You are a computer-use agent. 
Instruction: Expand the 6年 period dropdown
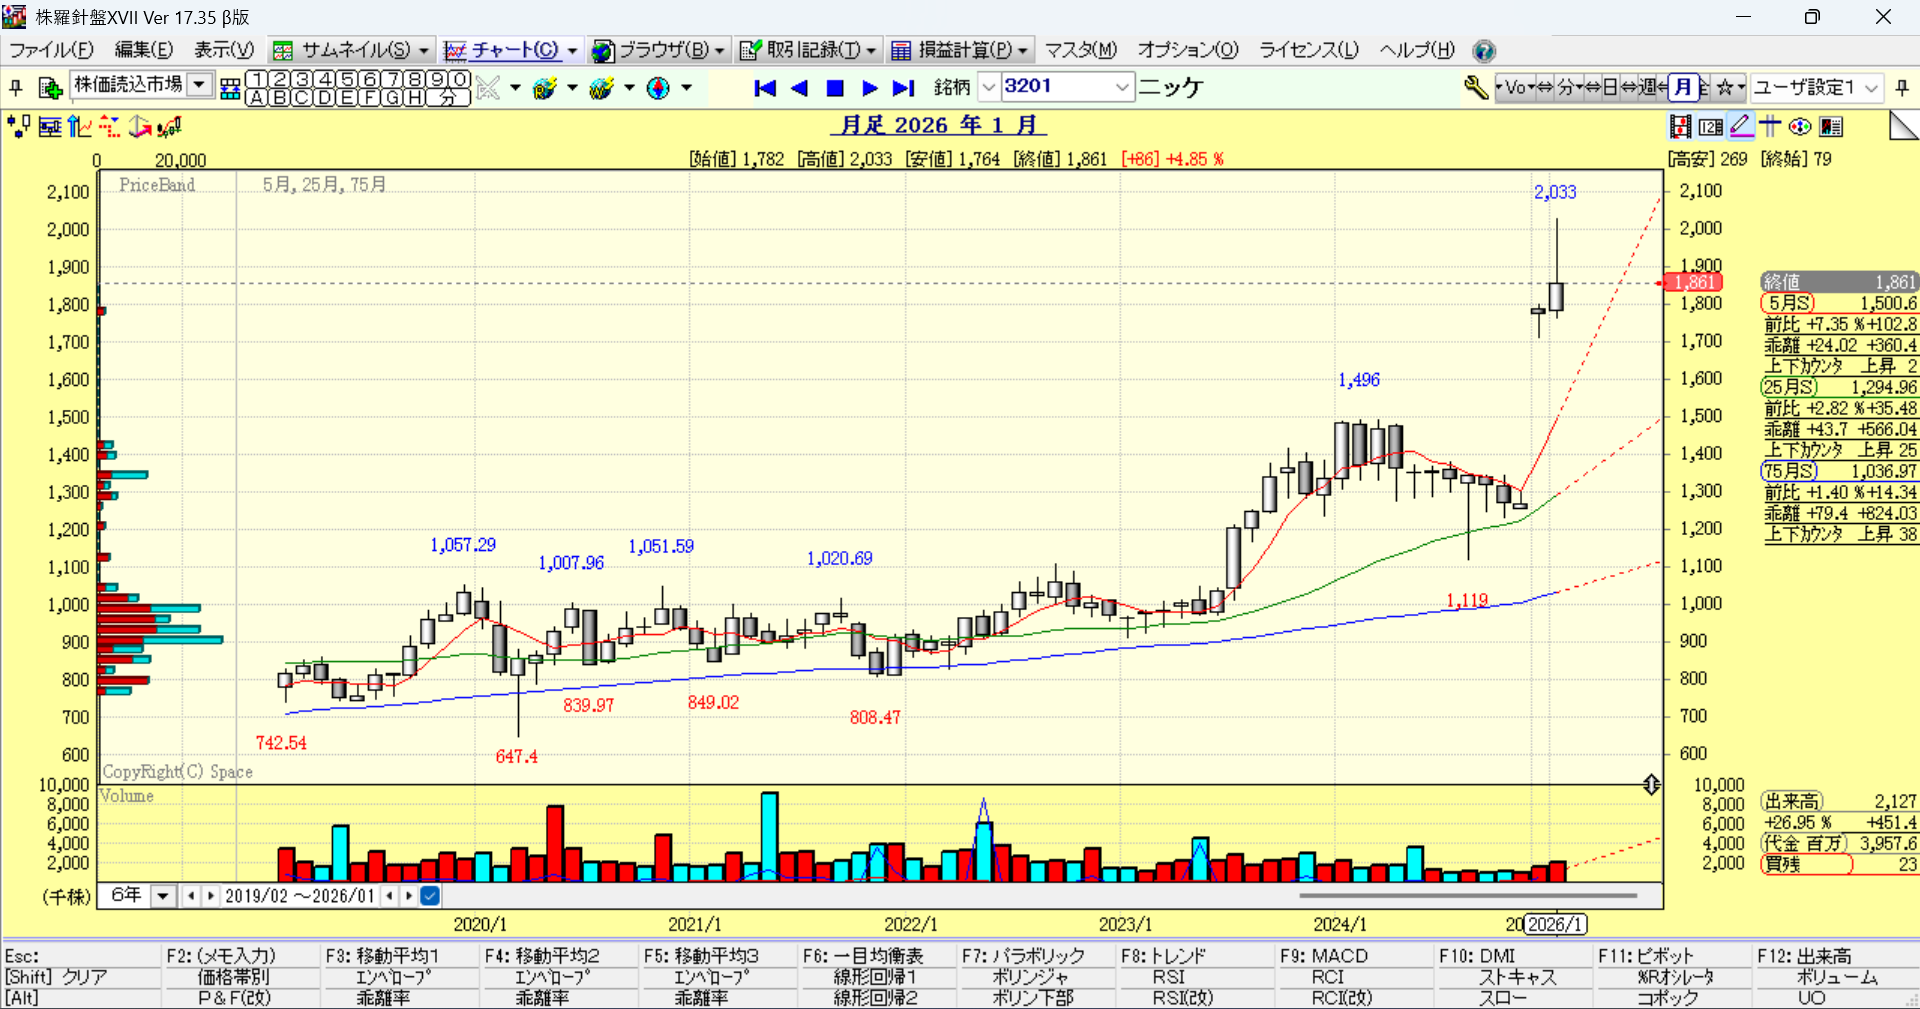pyautogui.click(x=163, y=896)
